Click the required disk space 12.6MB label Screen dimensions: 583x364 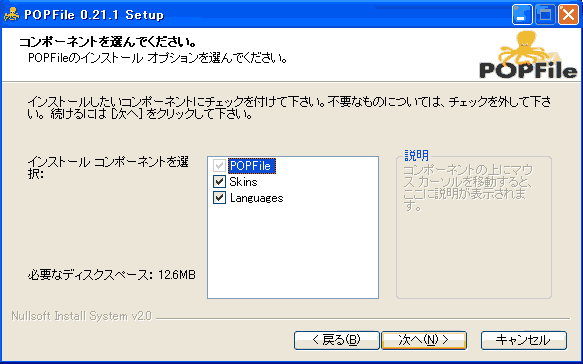[x=112, y=275]
